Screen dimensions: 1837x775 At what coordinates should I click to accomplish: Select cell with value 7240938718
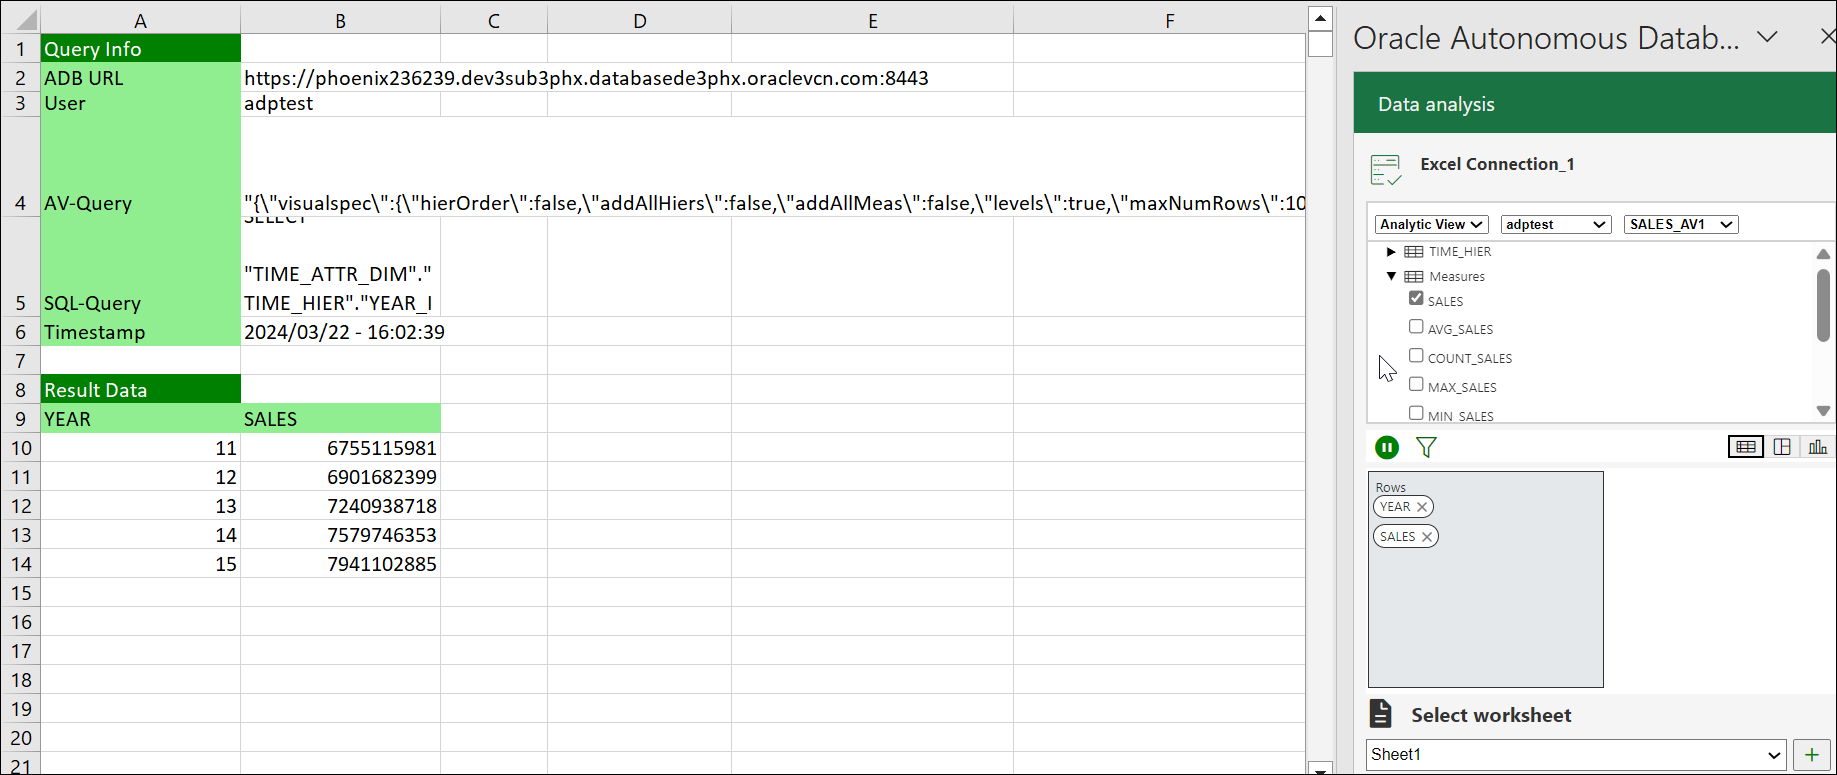(x=340, y=506)
